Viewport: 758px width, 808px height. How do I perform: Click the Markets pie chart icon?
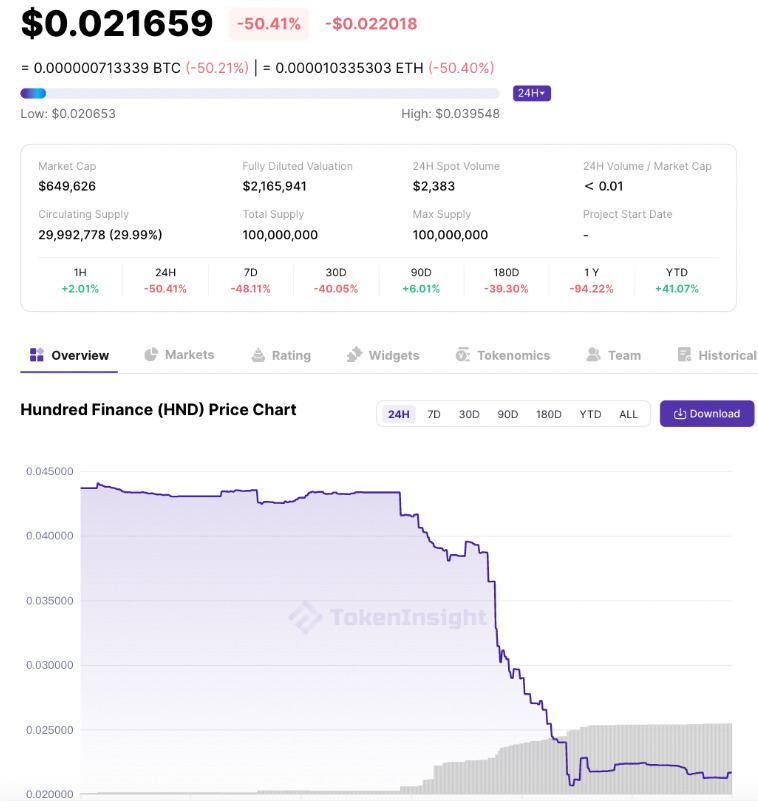tap(151, 354)
